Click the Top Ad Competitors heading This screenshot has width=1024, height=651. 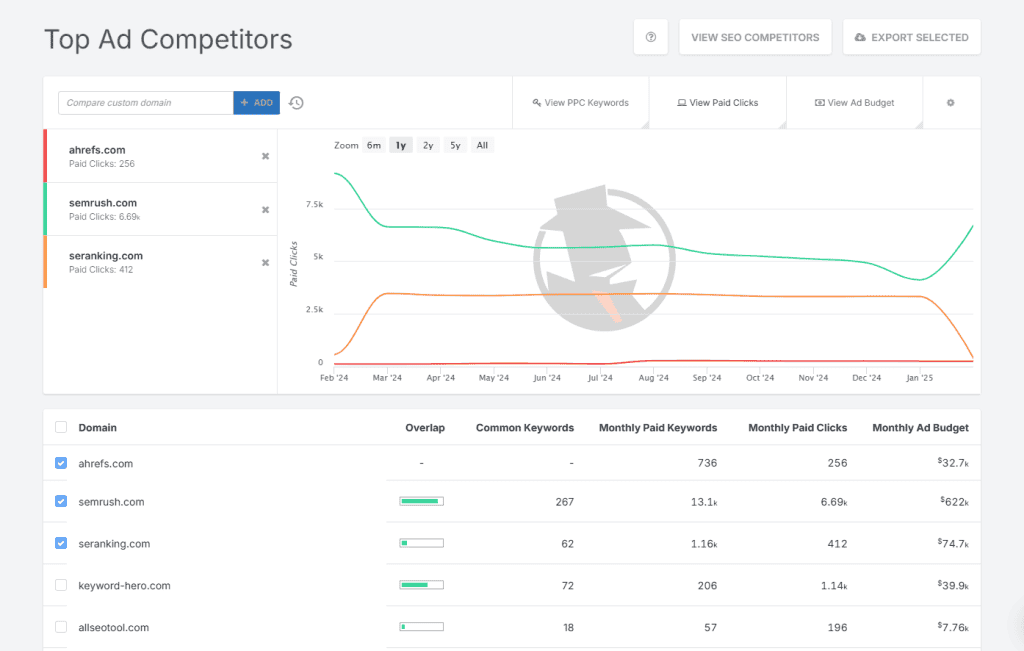[168, 39]
